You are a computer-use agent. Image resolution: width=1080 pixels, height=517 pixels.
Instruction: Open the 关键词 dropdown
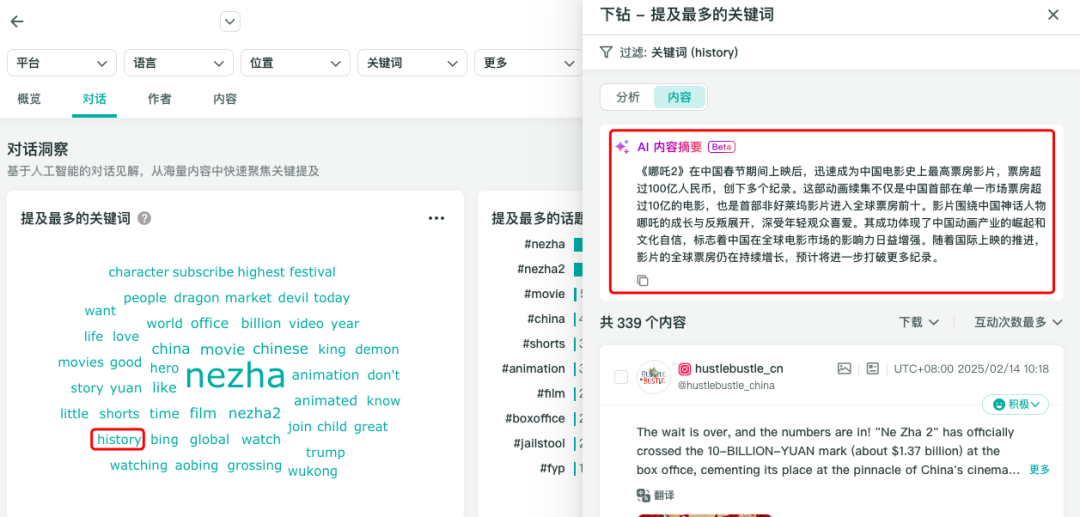(x=412, y=63)
